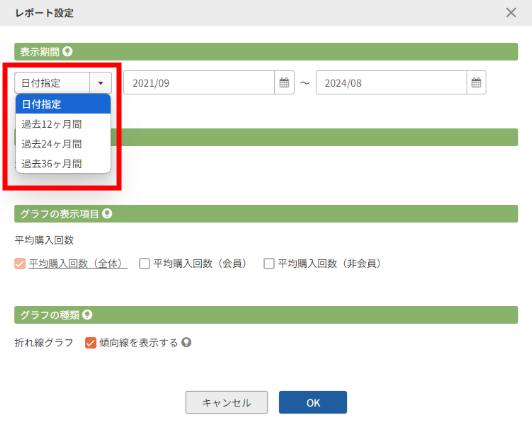Collapse the 日付指定 dropdown arrow
The image size is (532, 435).
[100, 83]
